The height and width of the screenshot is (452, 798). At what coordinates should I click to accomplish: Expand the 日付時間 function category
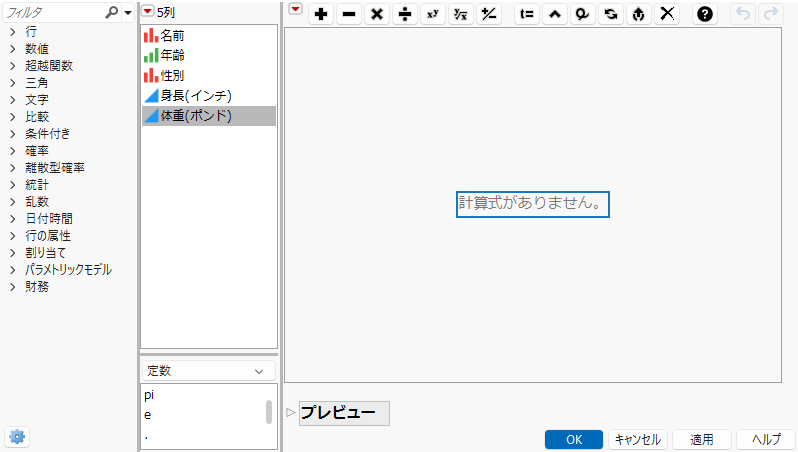coord(13,219)
